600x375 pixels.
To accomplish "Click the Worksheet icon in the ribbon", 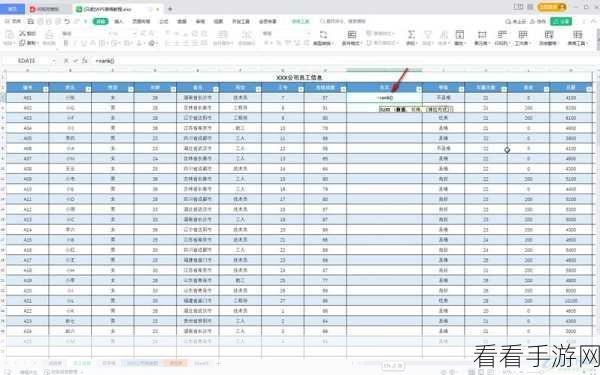I will (x=522, y=35).
